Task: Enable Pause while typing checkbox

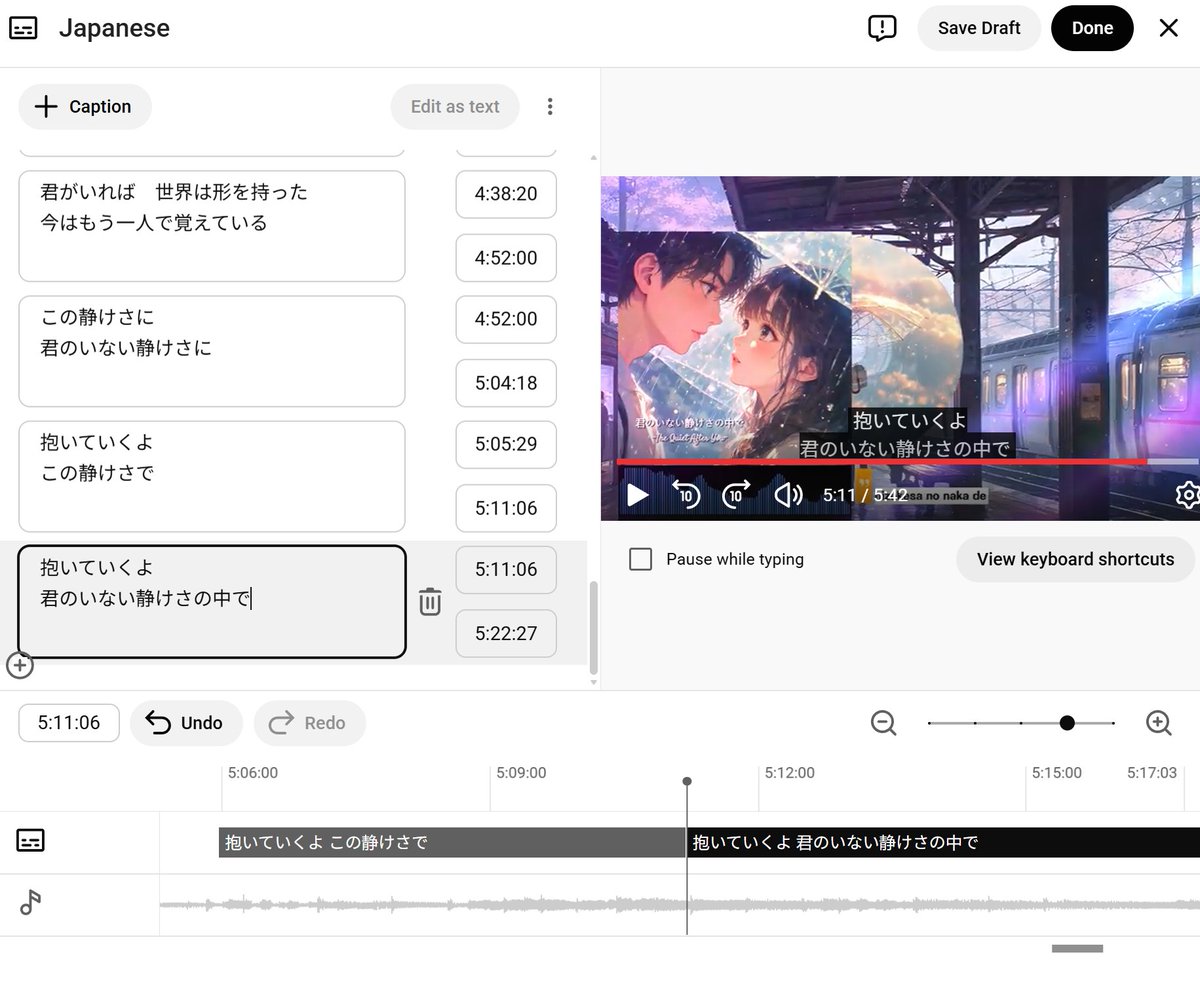Action: tap(640, 559)
